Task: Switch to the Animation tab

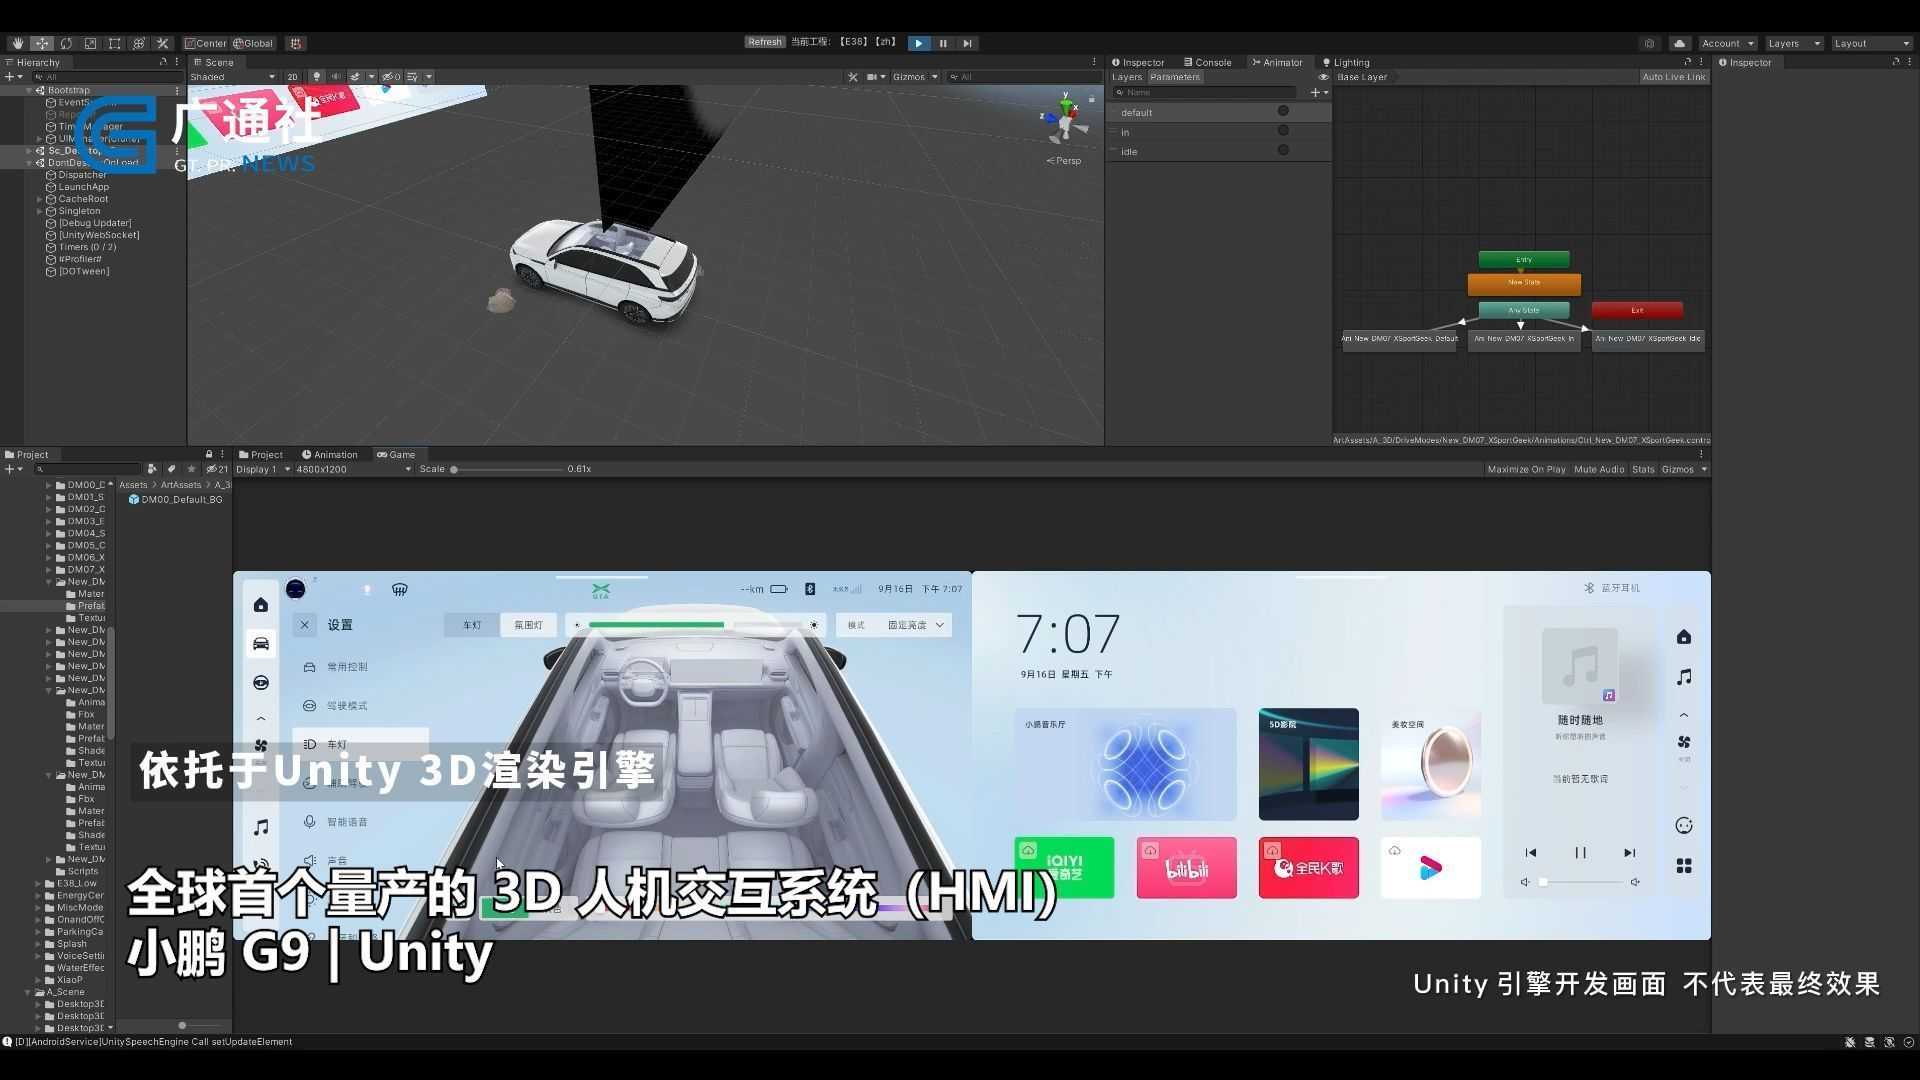Action: (x=330, y=454)
